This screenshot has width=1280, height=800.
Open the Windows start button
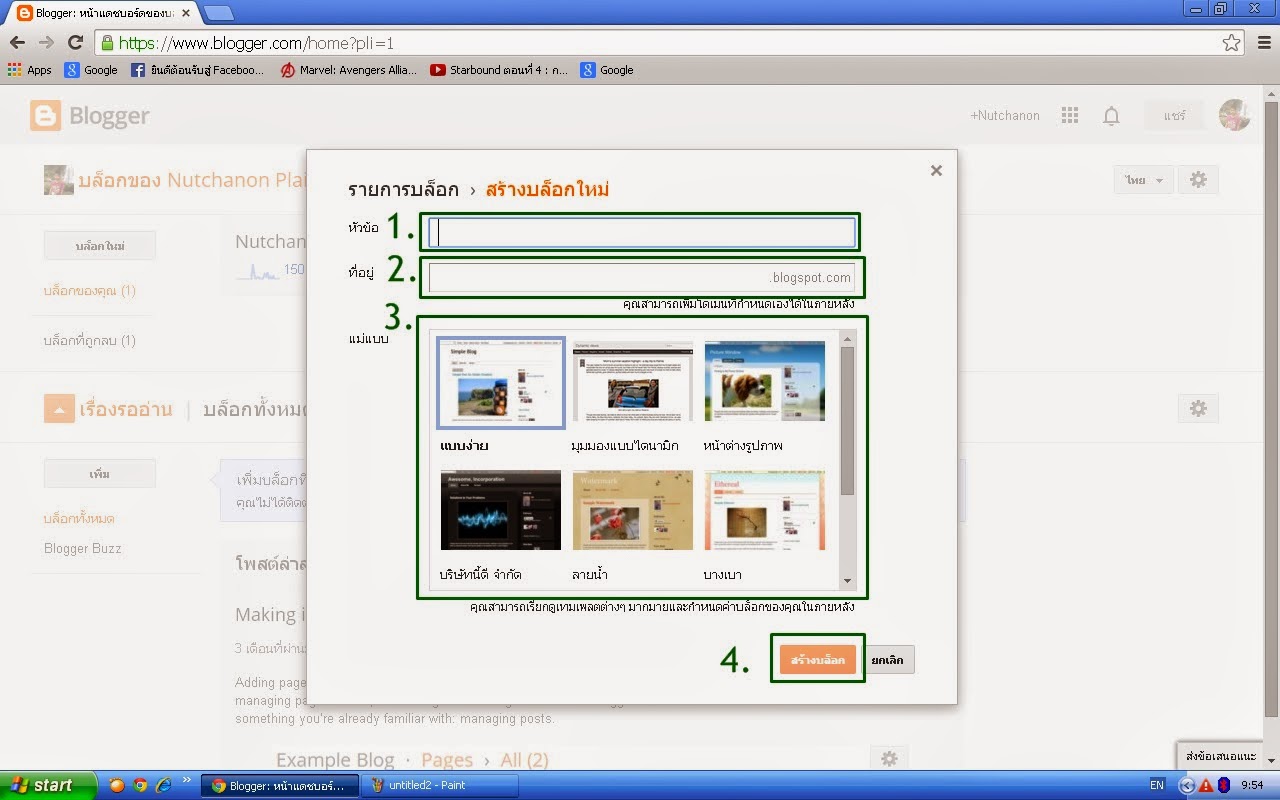[x=49, y=785]
